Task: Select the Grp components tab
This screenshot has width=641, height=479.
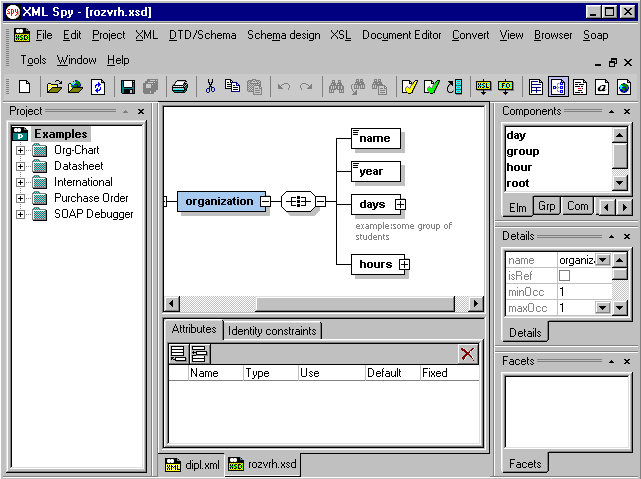Action: (x=547, y=206)
